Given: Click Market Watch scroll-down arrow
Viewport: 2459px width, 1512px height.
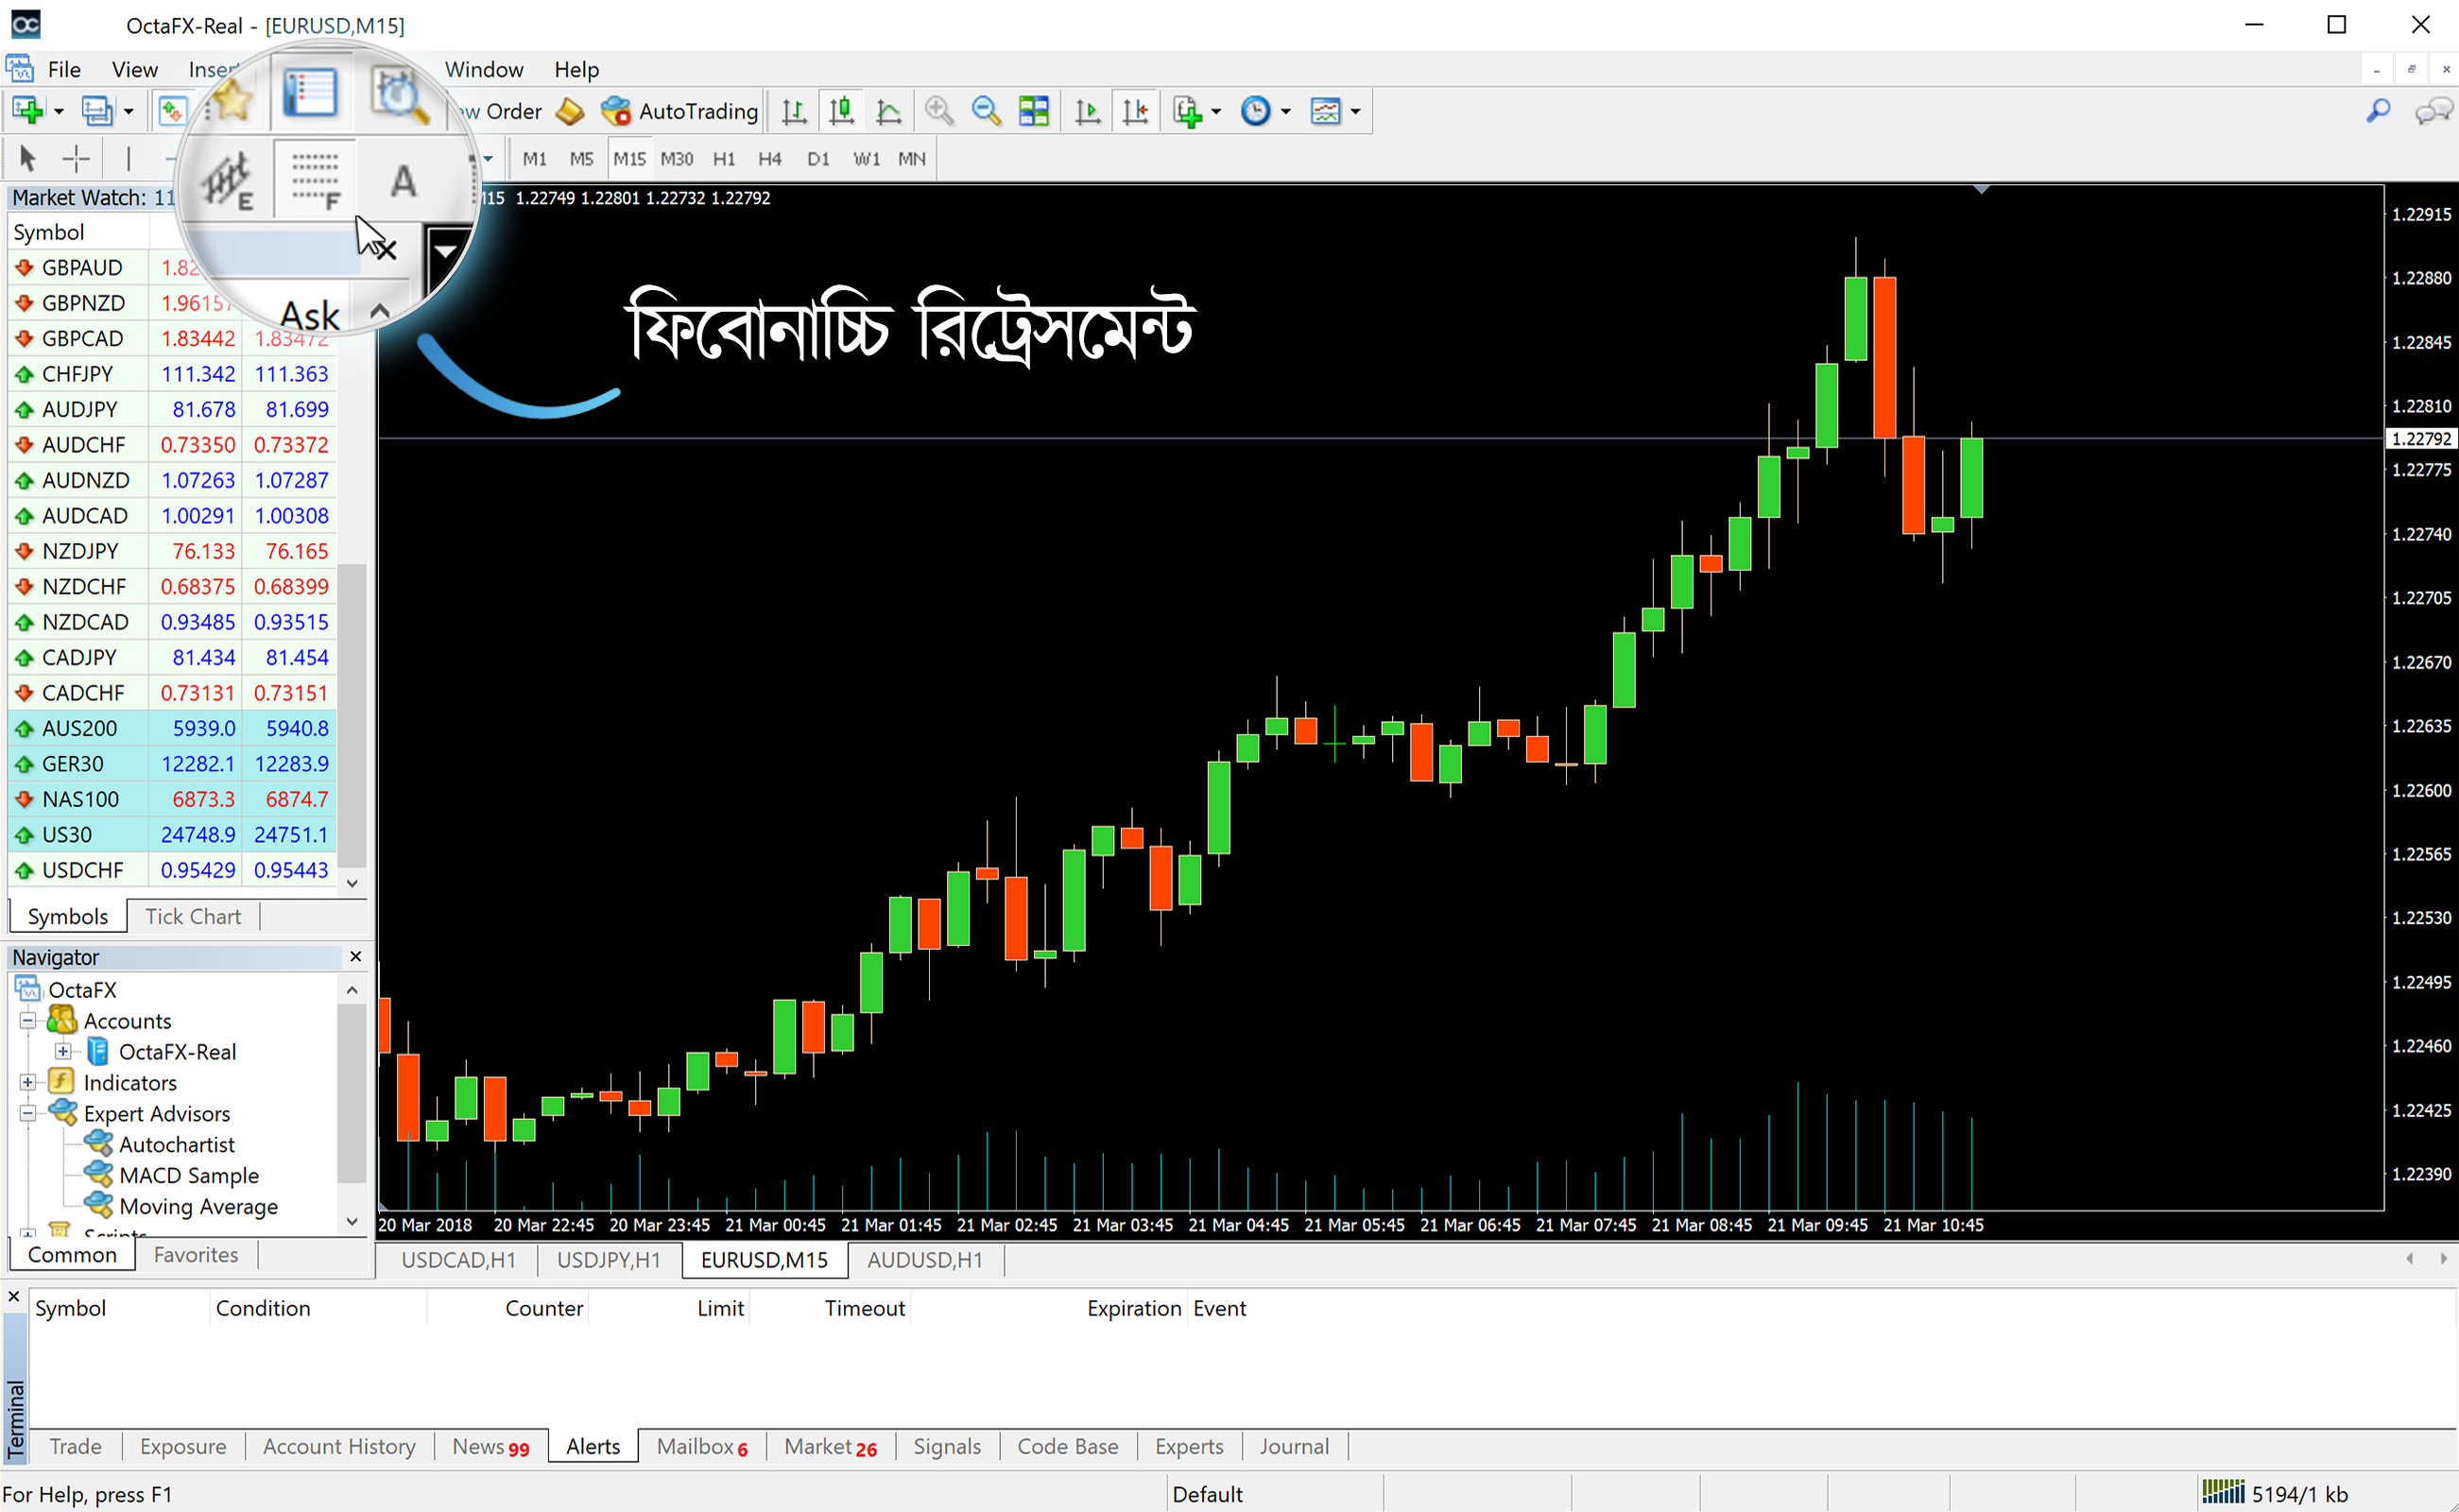Looking at the screenshot, I should (x=352, y=883).
